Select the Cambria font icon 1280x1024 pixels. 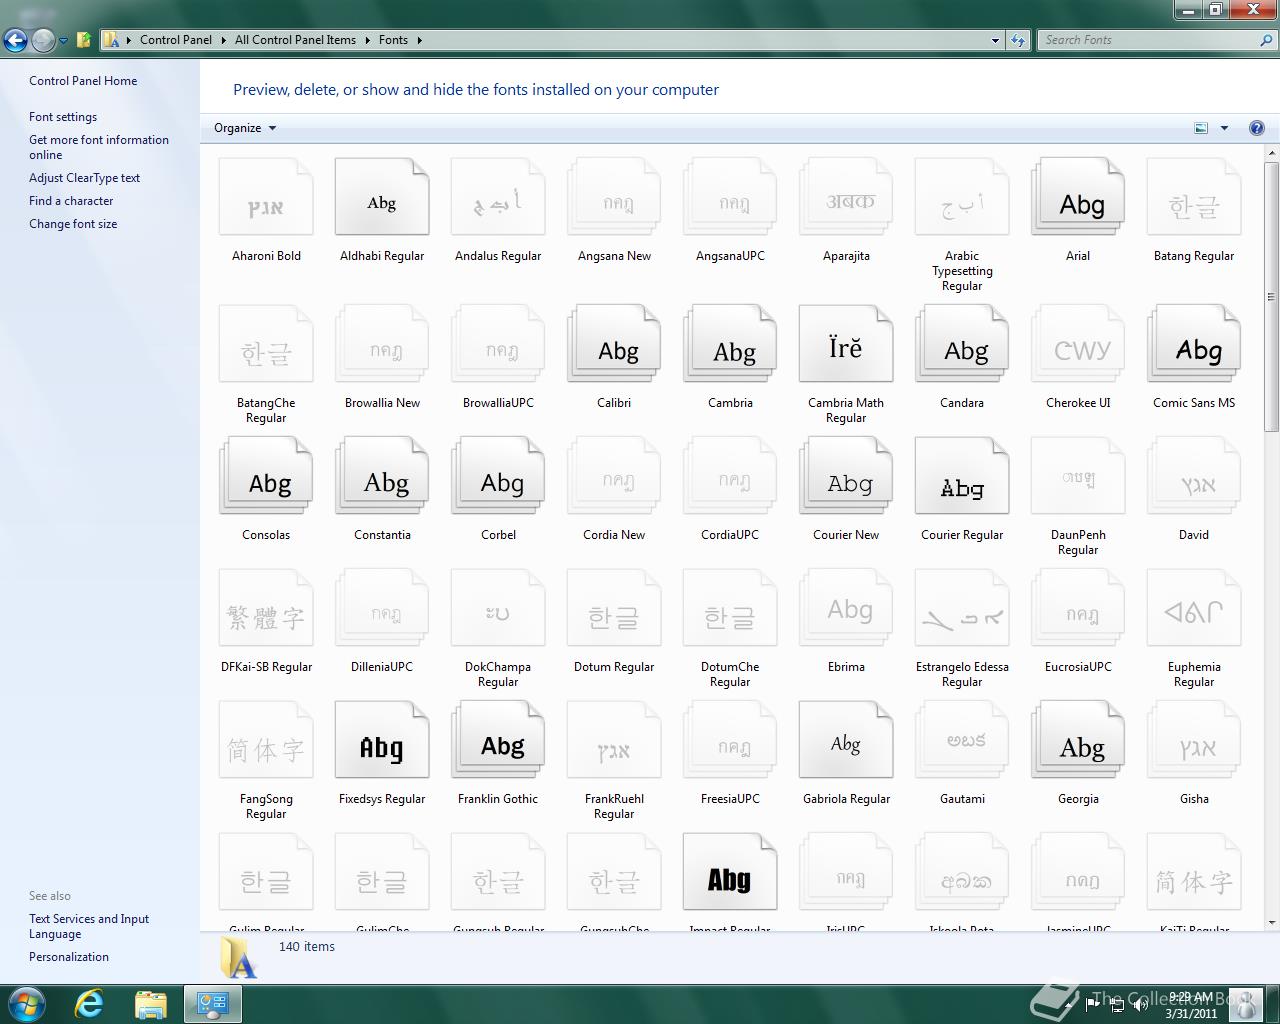[x=730, y=345]
